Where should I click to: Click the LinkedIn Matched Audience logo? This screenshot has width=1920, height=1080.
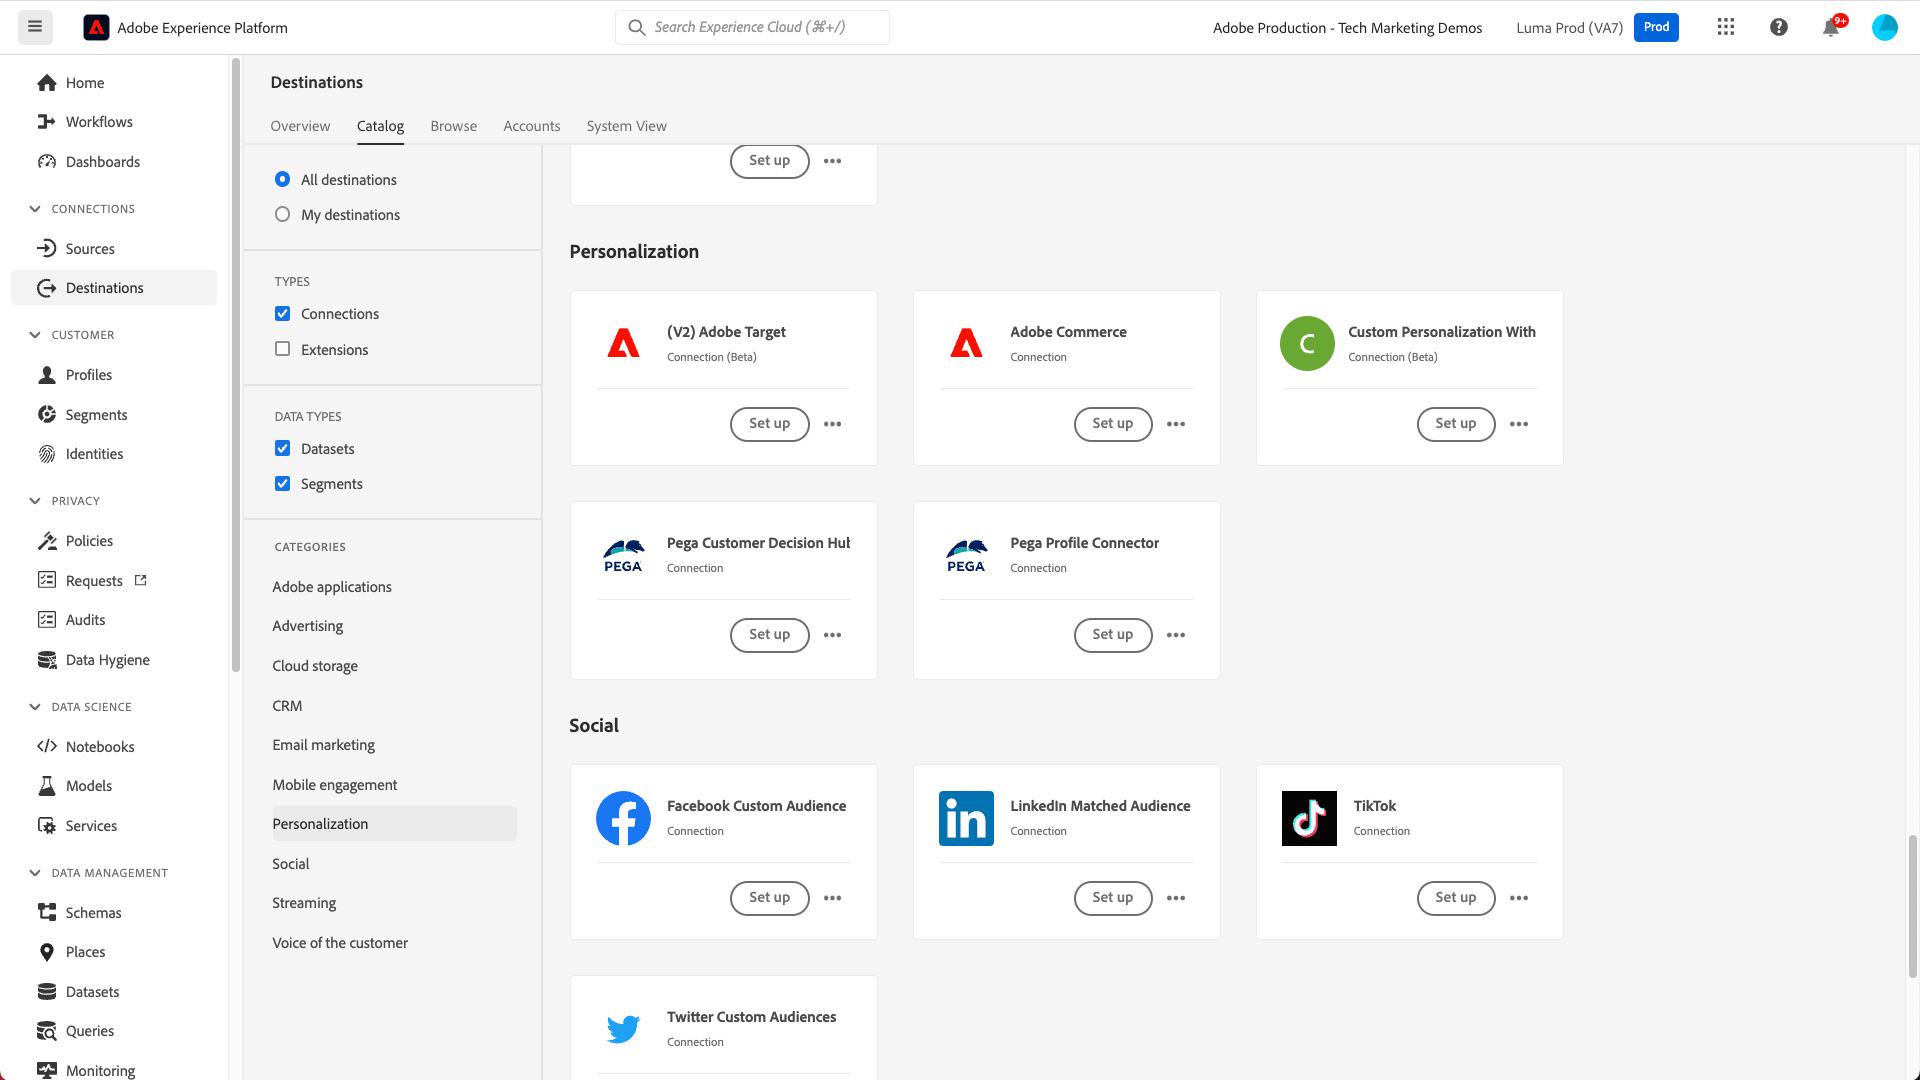point(966,818)
